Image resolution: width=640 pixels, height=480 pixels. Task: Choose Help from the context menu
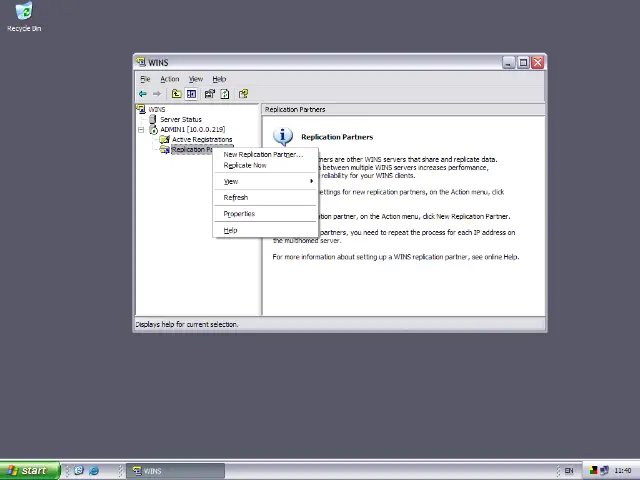coord(265,230)
